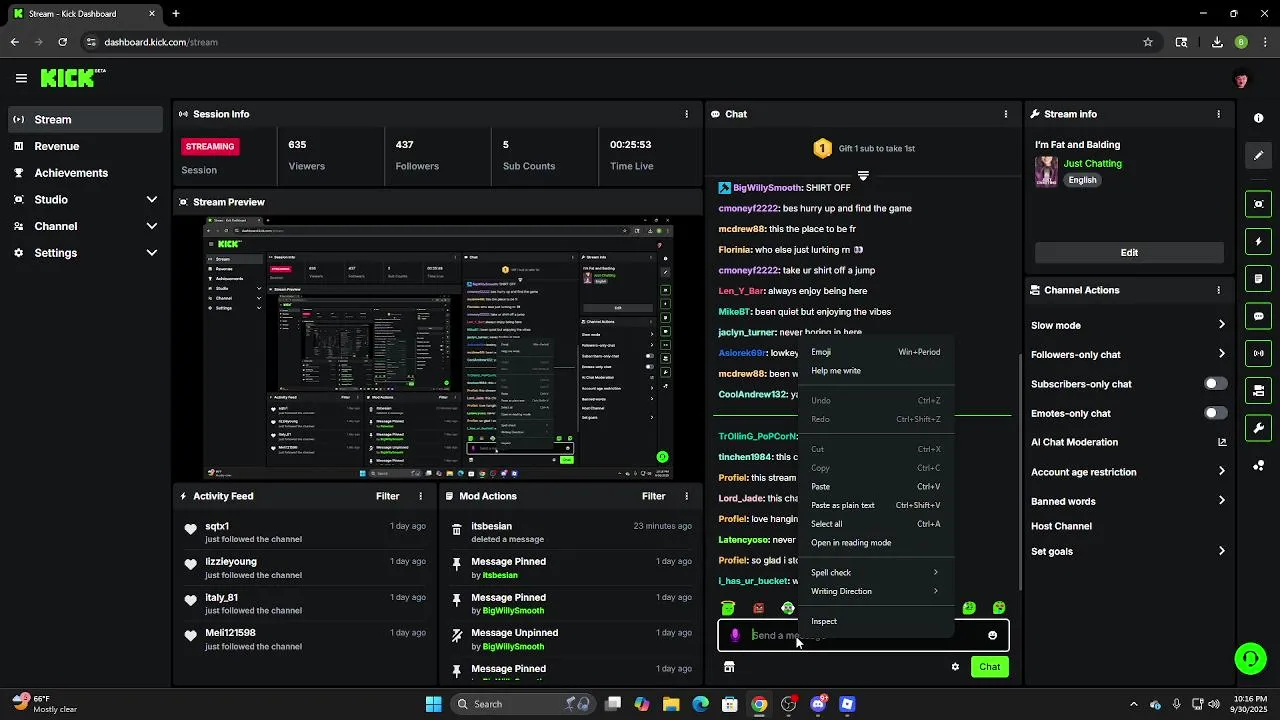The height and width of the screenshot is (720, 1280).
Task: Open Mod Actions Filter
Action: 653,496
